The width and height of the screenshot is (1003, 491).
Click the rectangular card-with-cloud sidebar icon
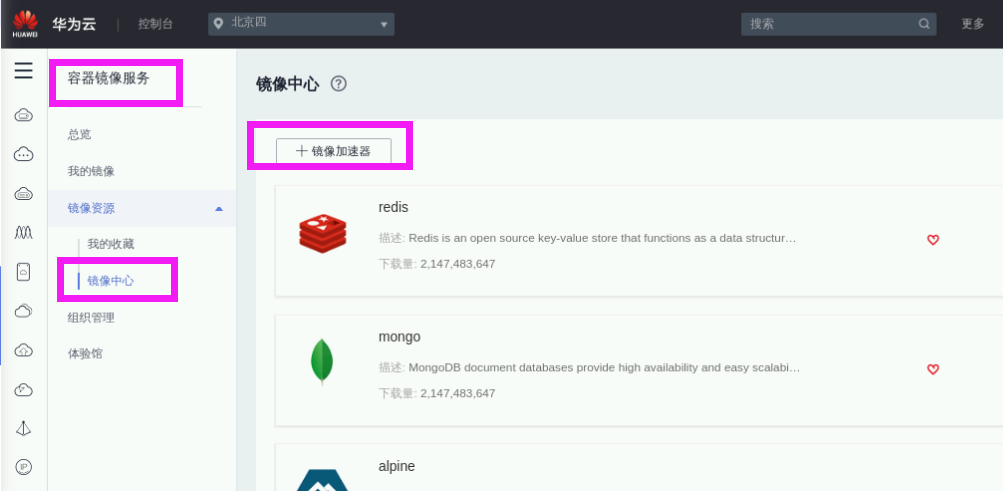click(24, 272)
